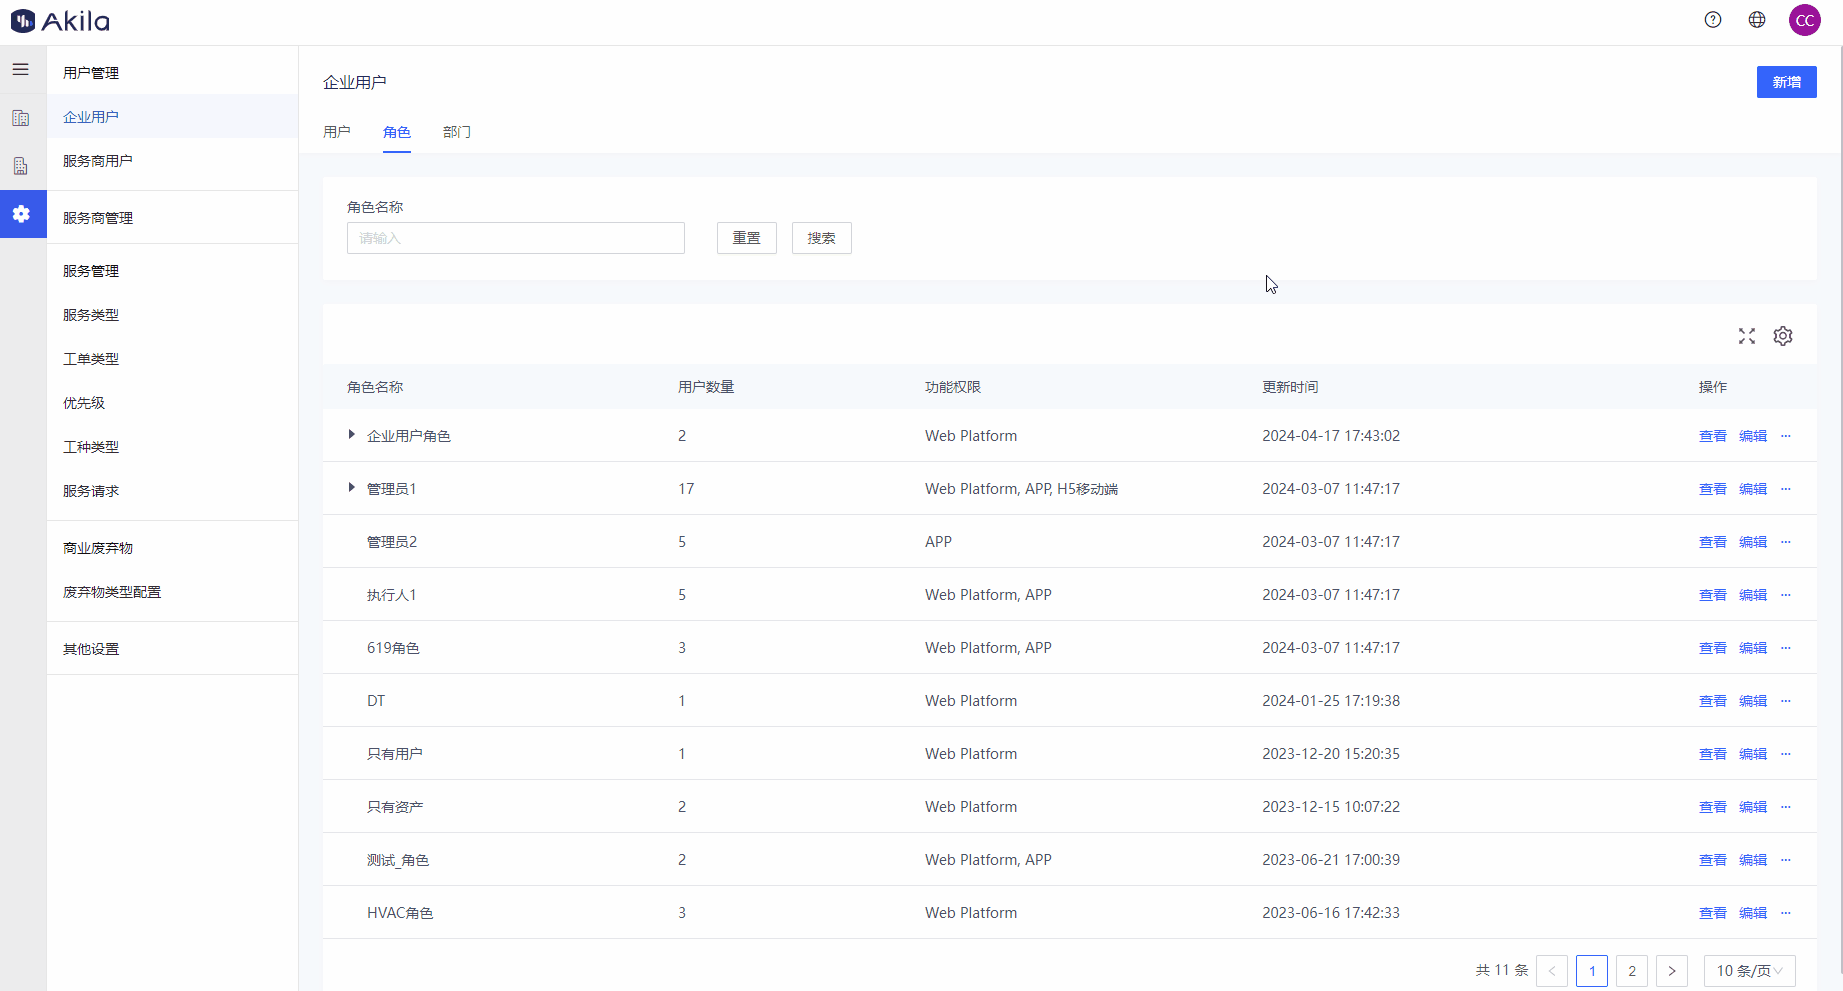Click the 搜索 button
The height and width of the screenshot is (991, 1843).
pos(821,238)
